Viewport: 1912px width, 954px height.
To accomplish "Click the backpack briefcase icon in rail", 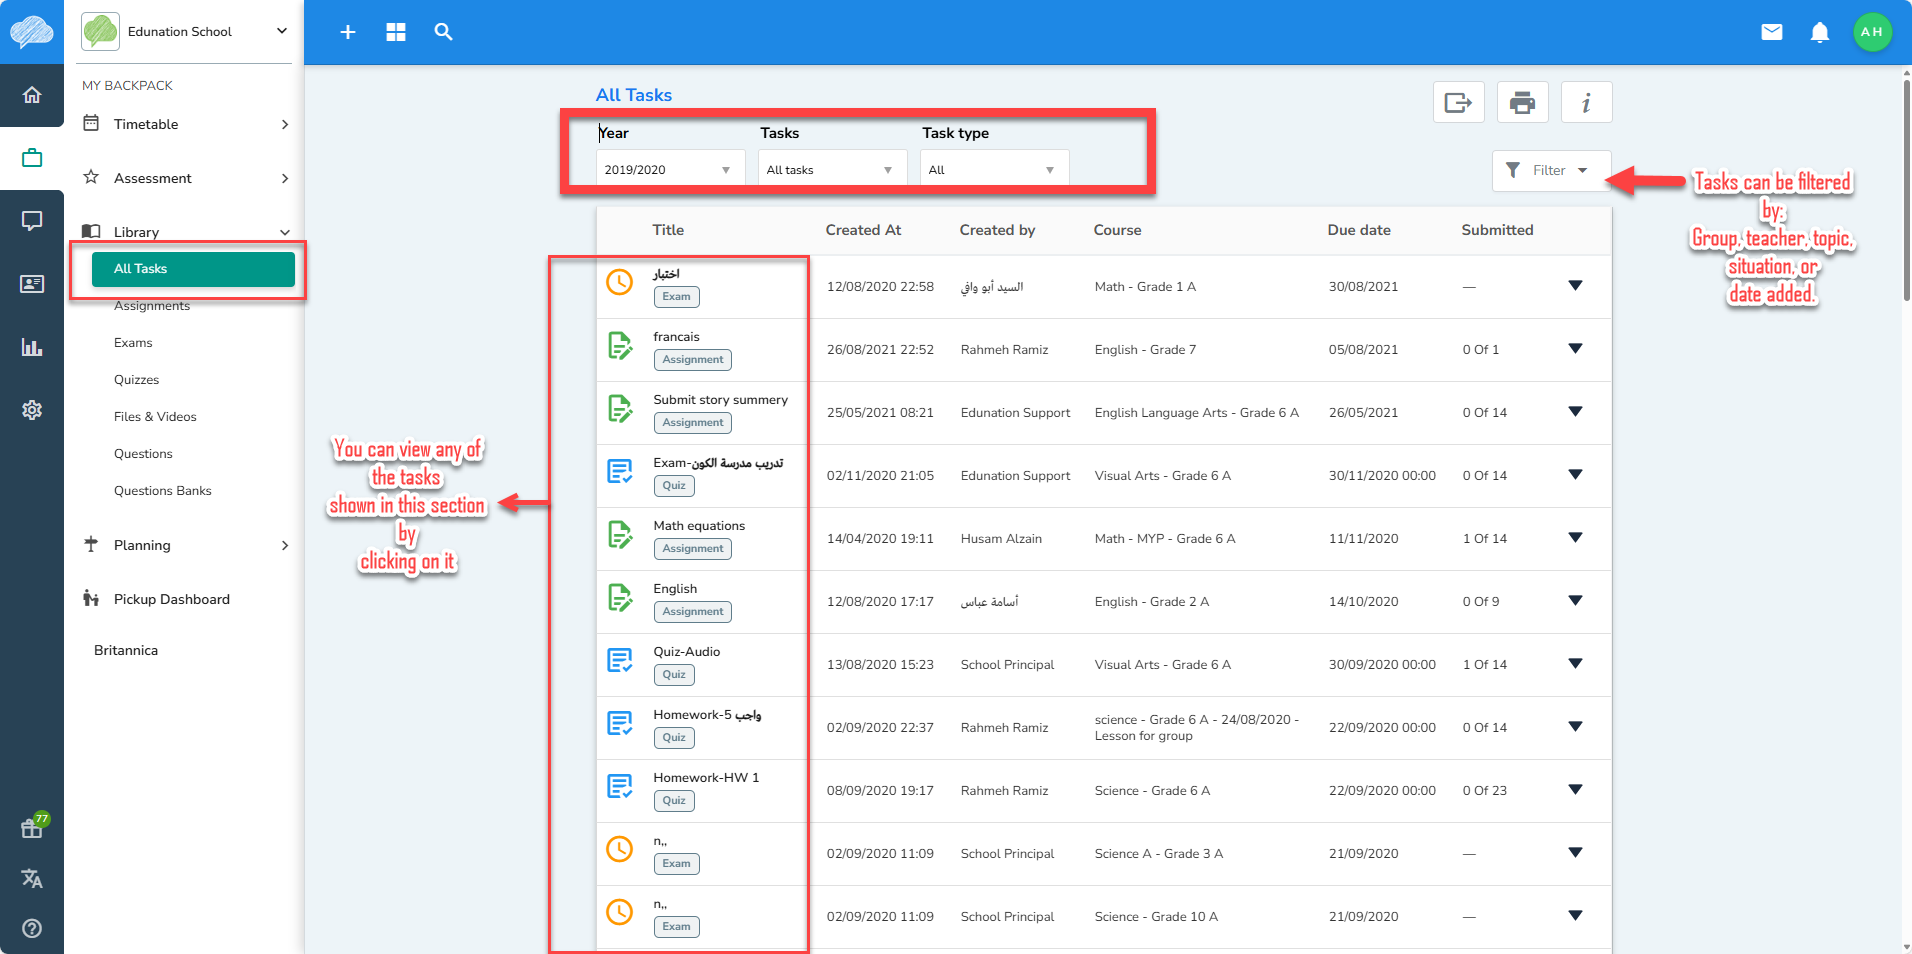I will point(32,158).
